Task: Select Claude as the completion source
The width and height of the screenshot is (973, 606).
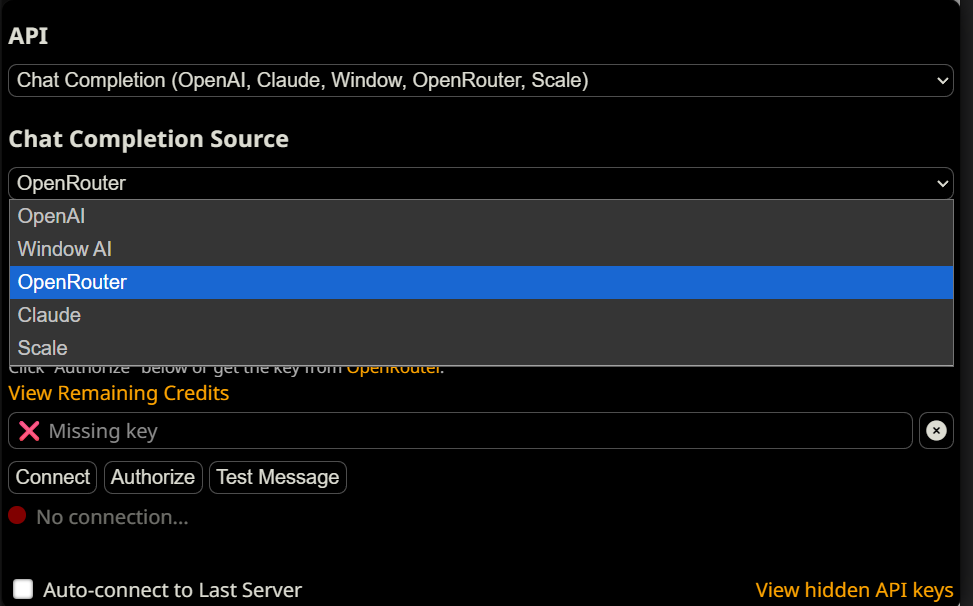Action: pyautogui.click(x=481, y=315)
